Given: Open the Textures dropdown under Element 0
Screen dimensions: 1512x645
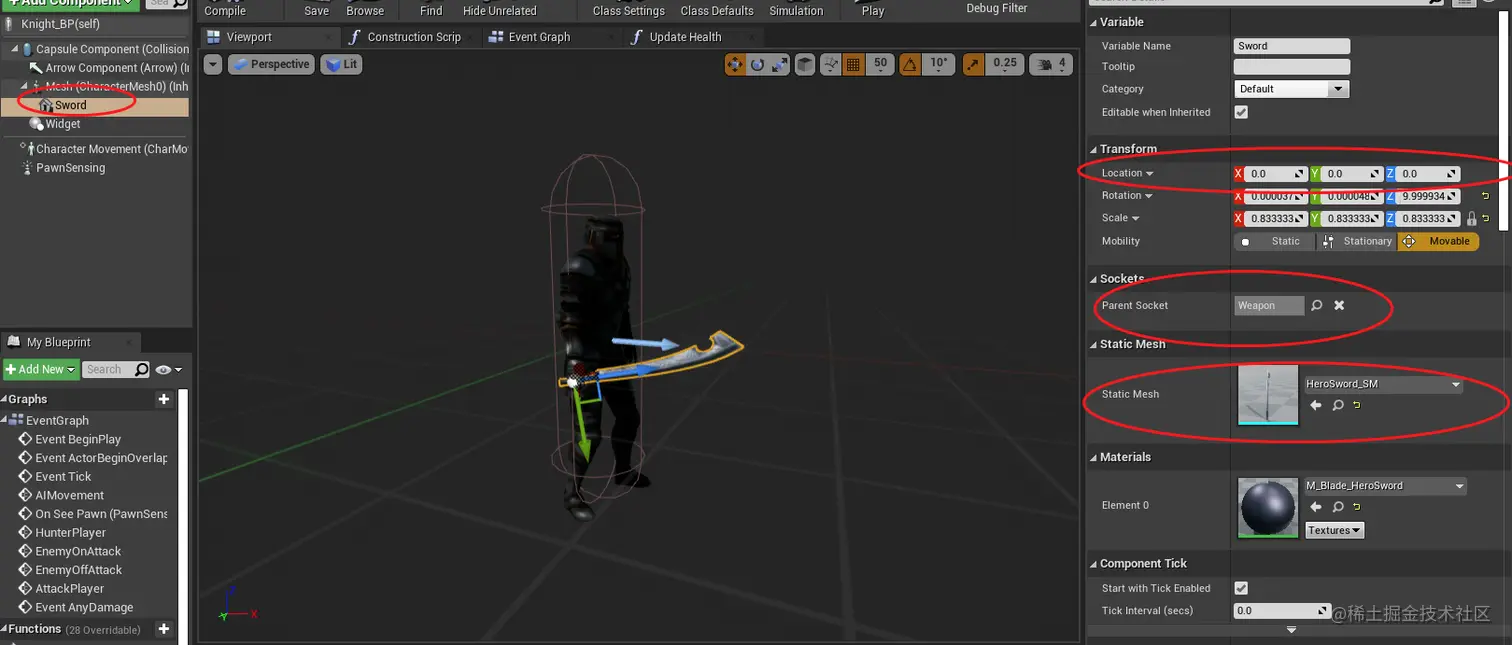Looking at the screenshot, I should click(x=1335, y=530).
